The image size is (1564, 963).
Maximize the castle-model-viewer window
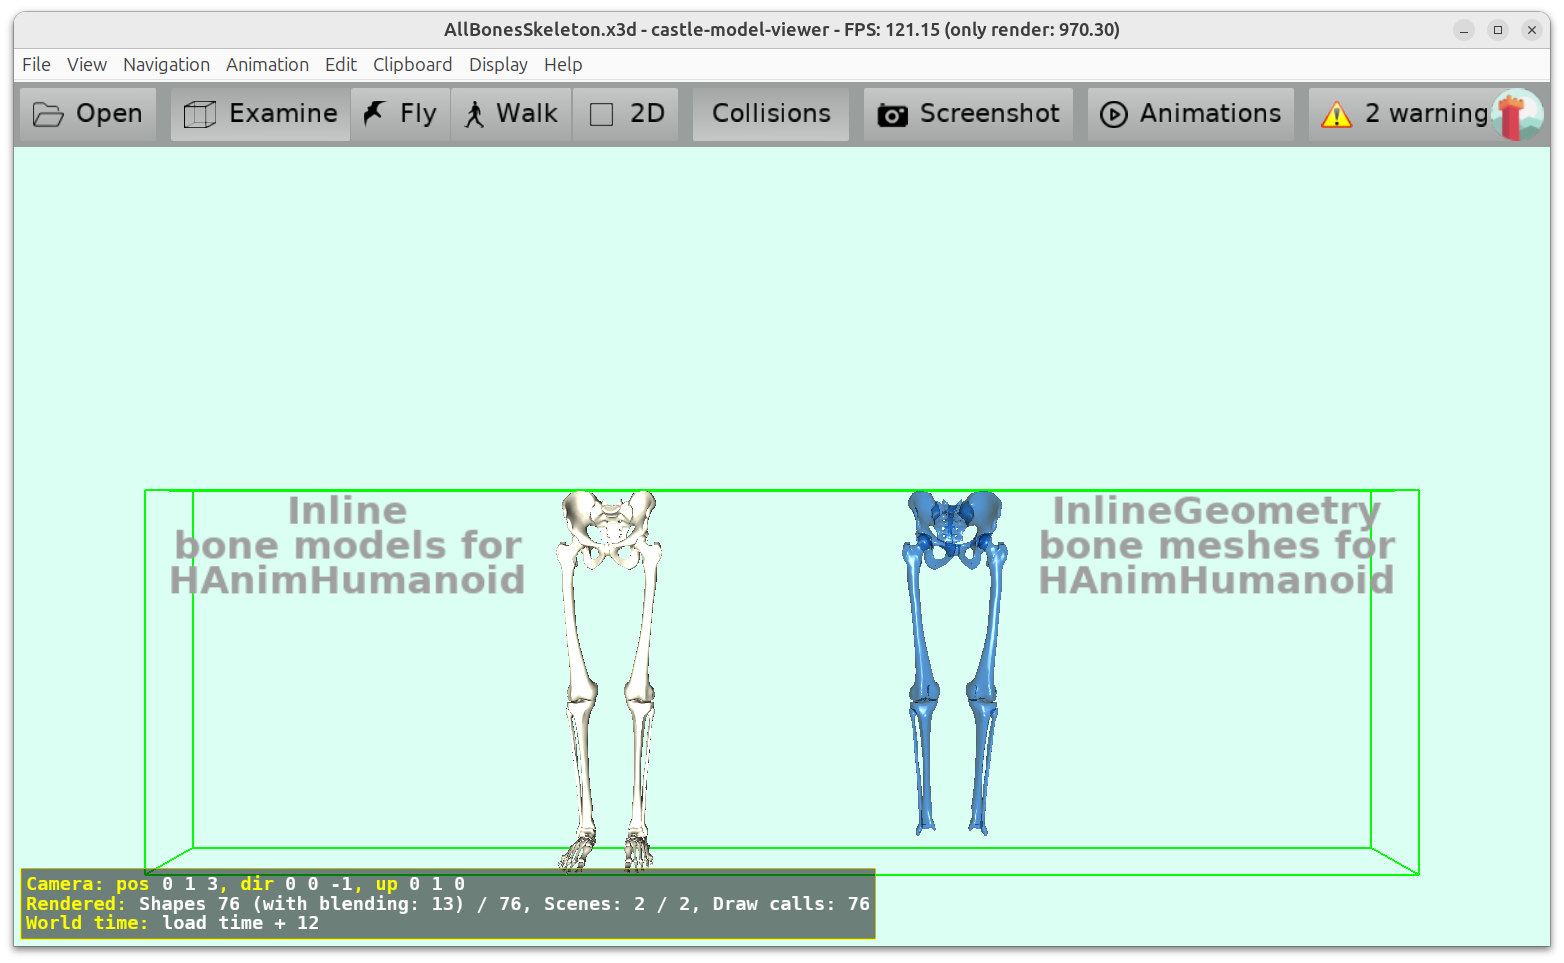(x=1497, y=30)
